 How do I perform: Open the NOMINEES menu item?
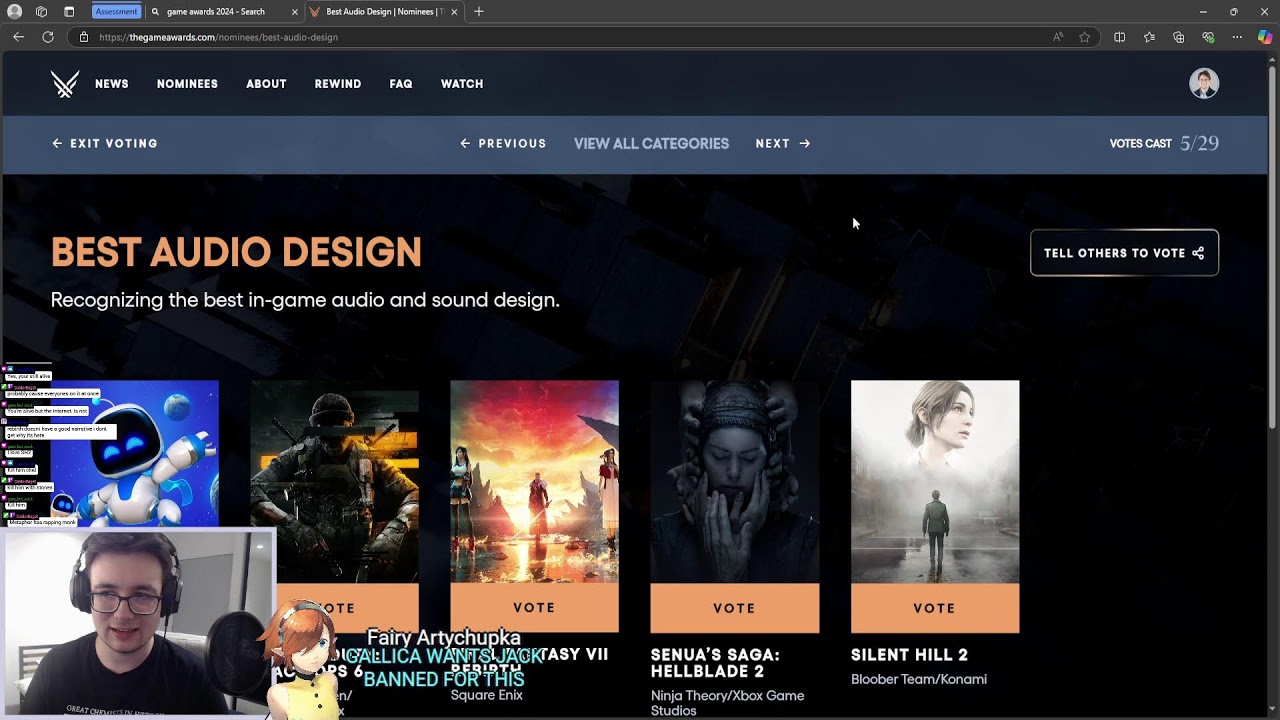(x=187, y=84)
